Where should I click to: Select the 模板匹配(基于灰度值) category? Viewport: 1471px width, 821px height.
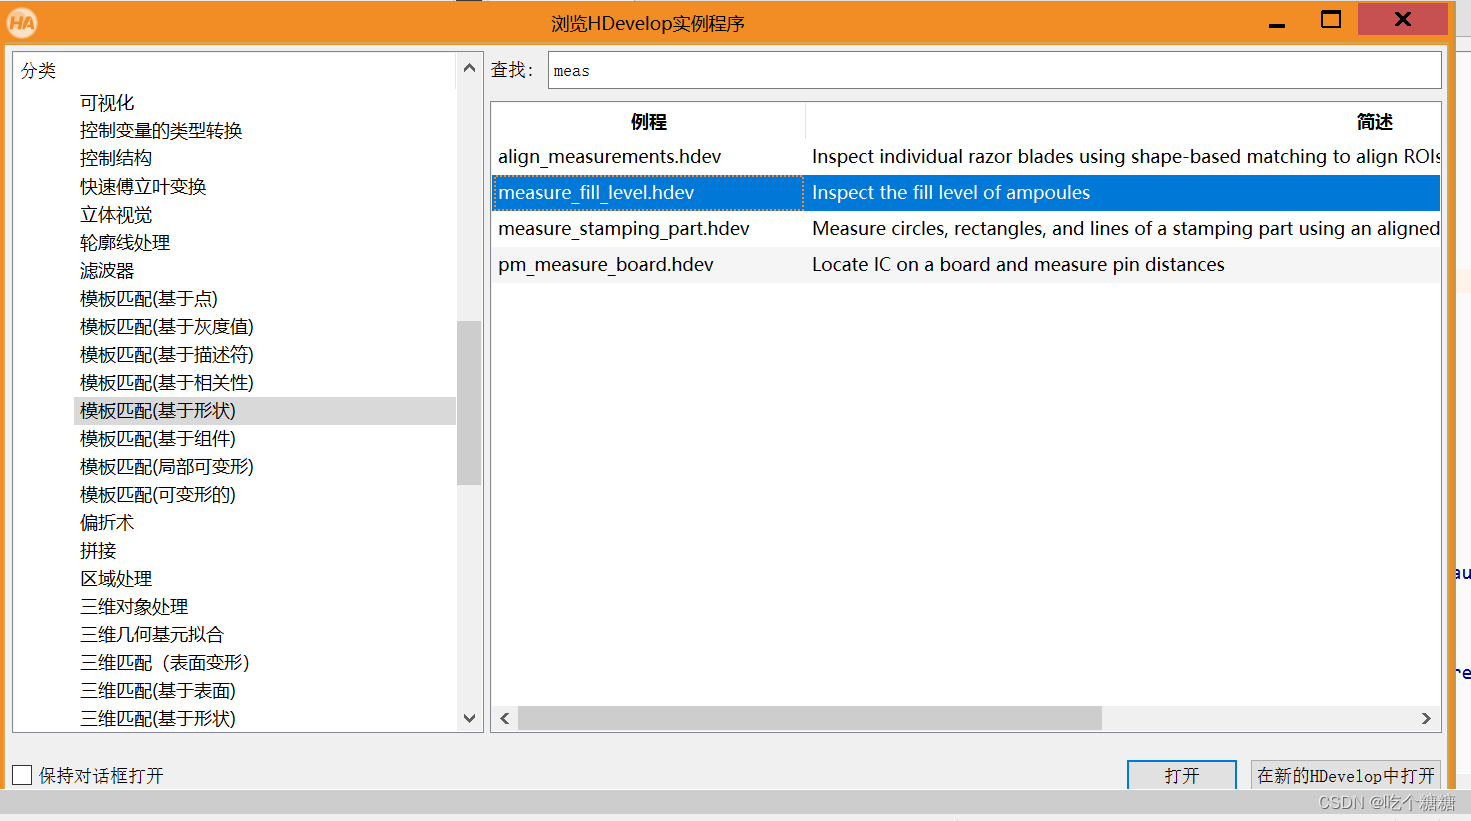(x=166, y=326)
